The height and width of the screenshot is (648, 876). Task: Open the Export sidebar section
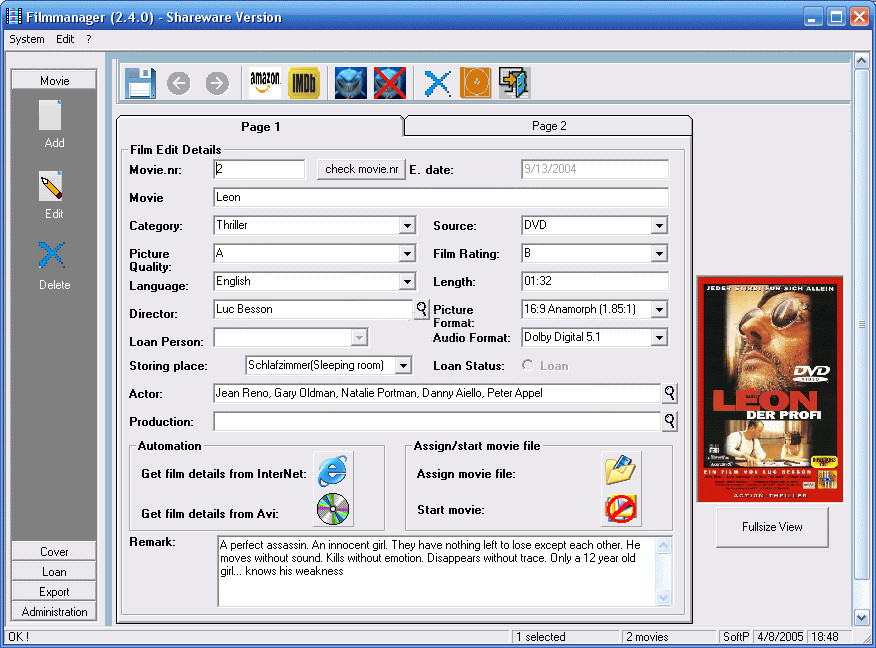pos(54,592)
